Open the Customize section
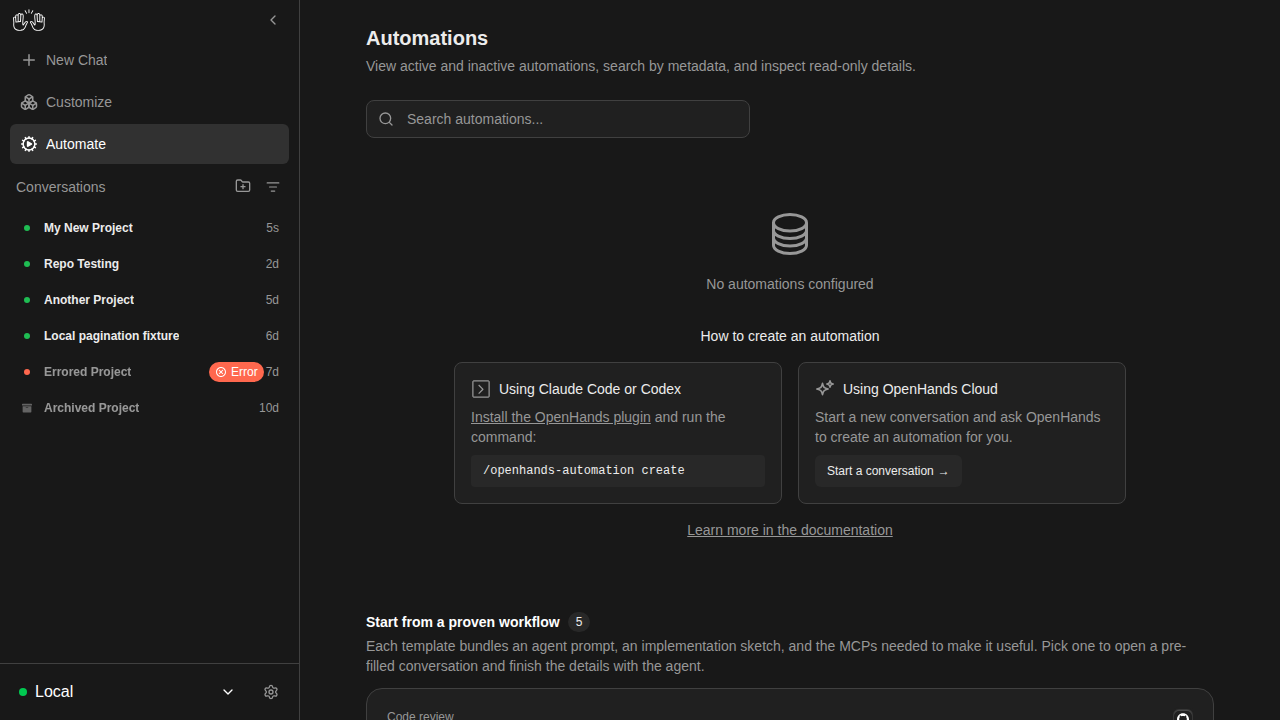 tap(149, 102)
